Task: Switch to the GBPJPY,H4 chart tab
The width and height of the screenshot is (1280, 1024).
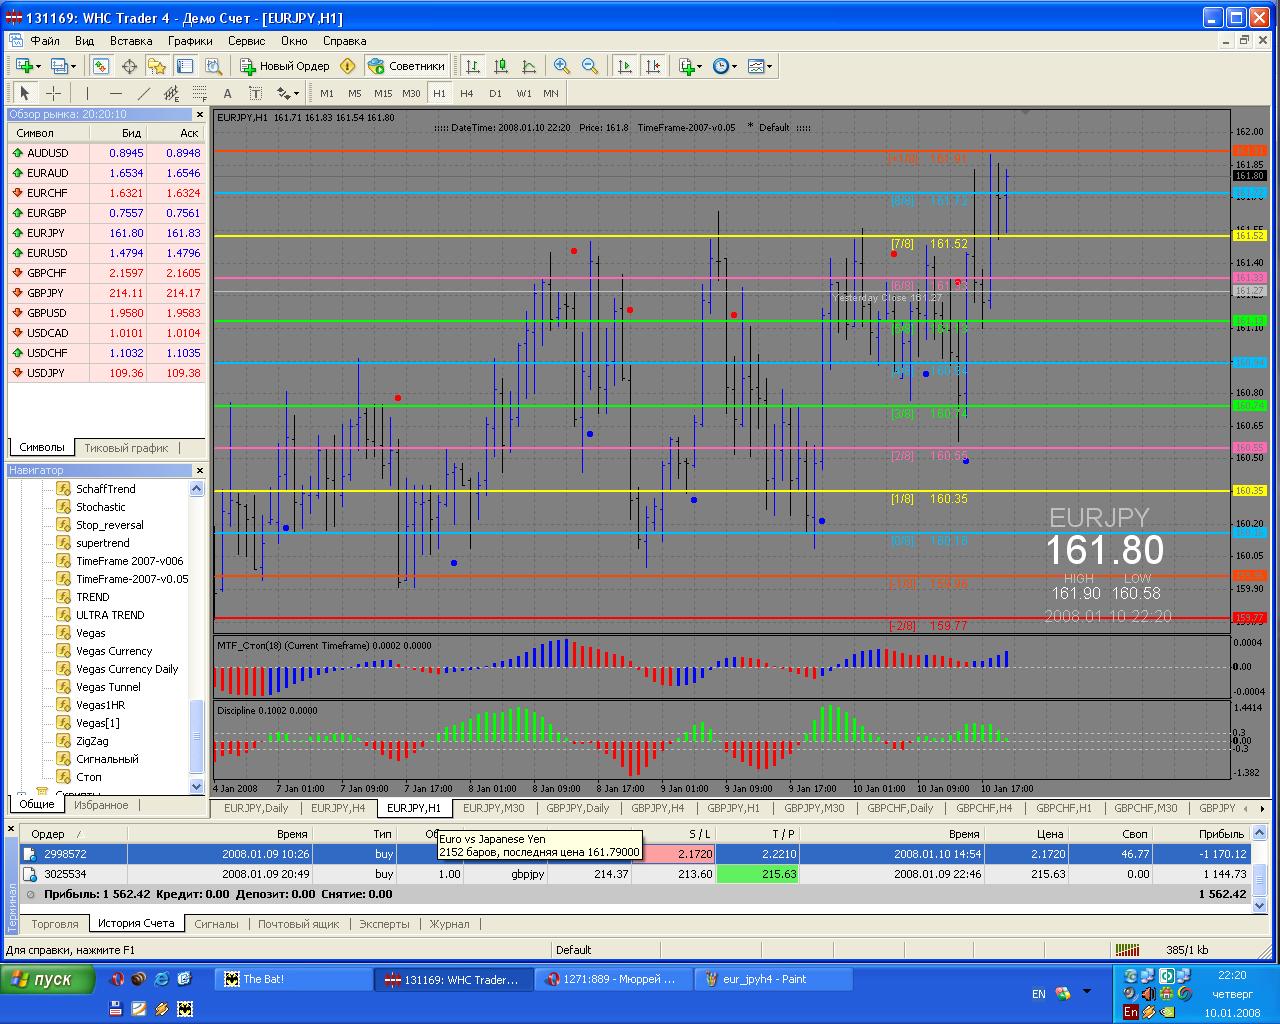Action: (658, 808)
